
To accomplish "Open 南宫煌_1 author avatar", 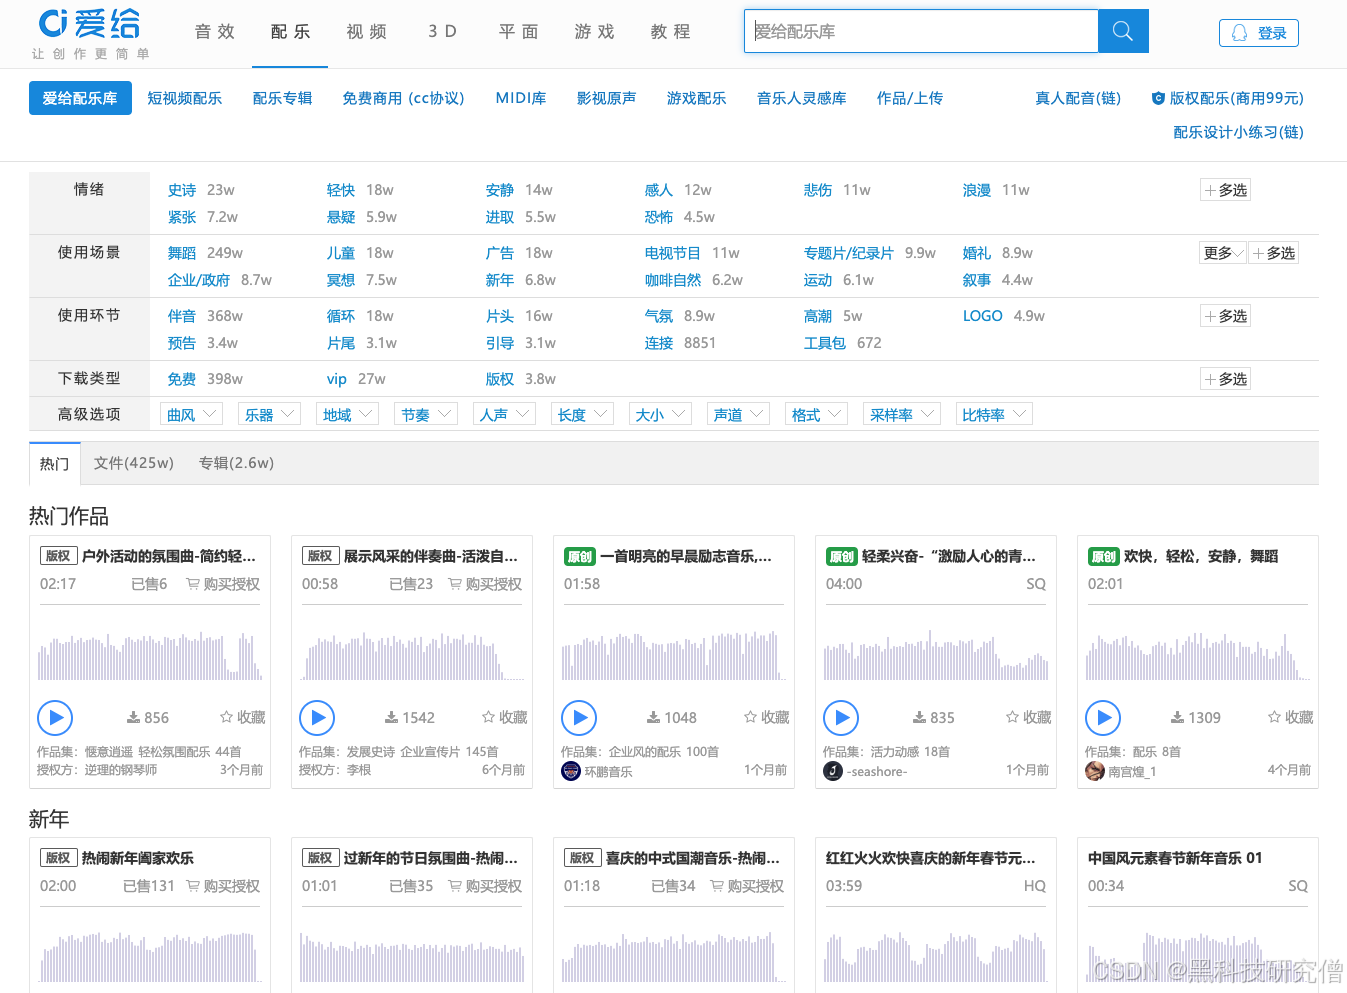I will click(1095, 771).
